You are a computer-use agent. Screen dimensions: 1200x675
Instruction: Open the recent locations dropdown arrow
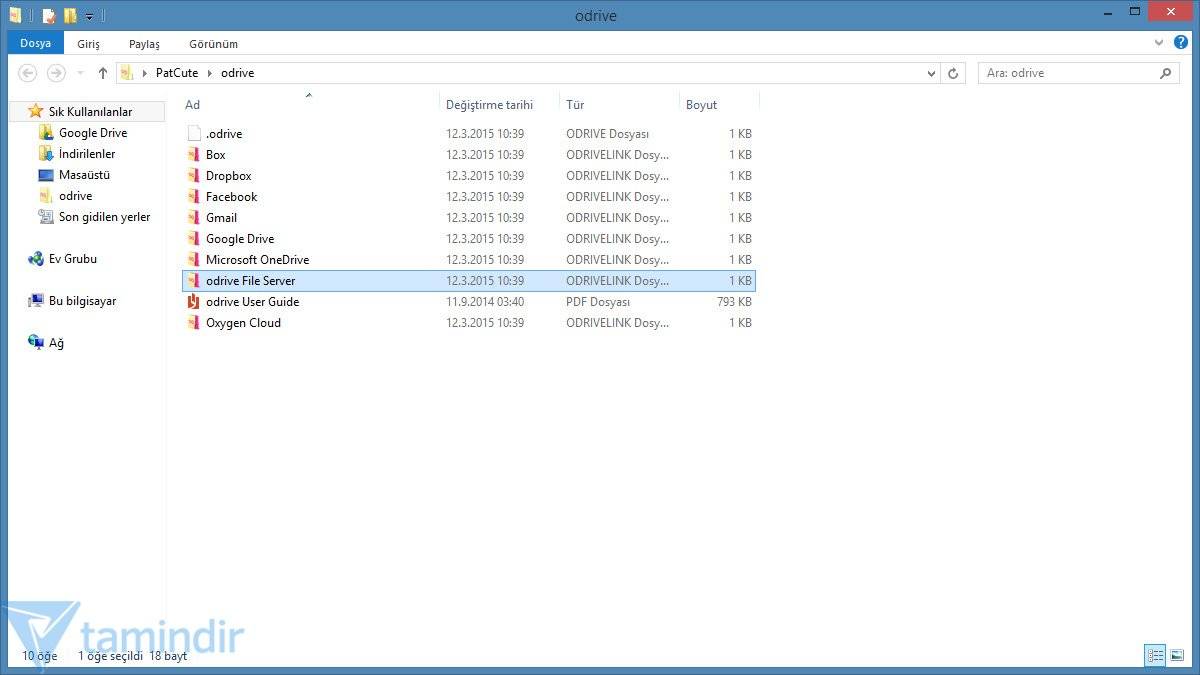click(80, 73)
